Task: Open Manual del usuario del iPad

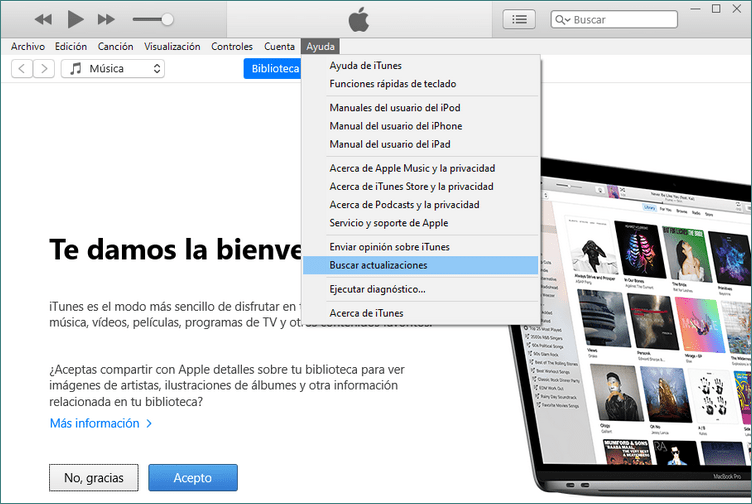Action: (421, 144)
